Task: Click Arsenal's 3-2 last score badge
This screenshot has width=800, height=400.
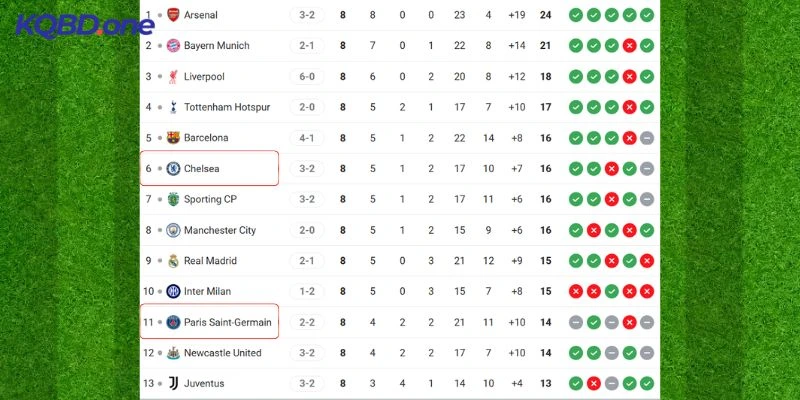Action: tap(306, 15)
